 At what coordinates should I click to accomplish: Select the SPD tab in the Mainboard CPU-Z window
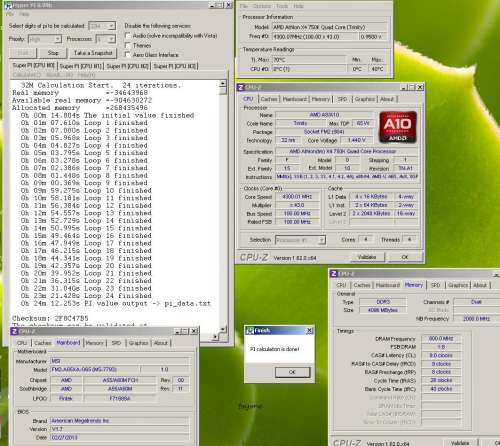(116, 343)
